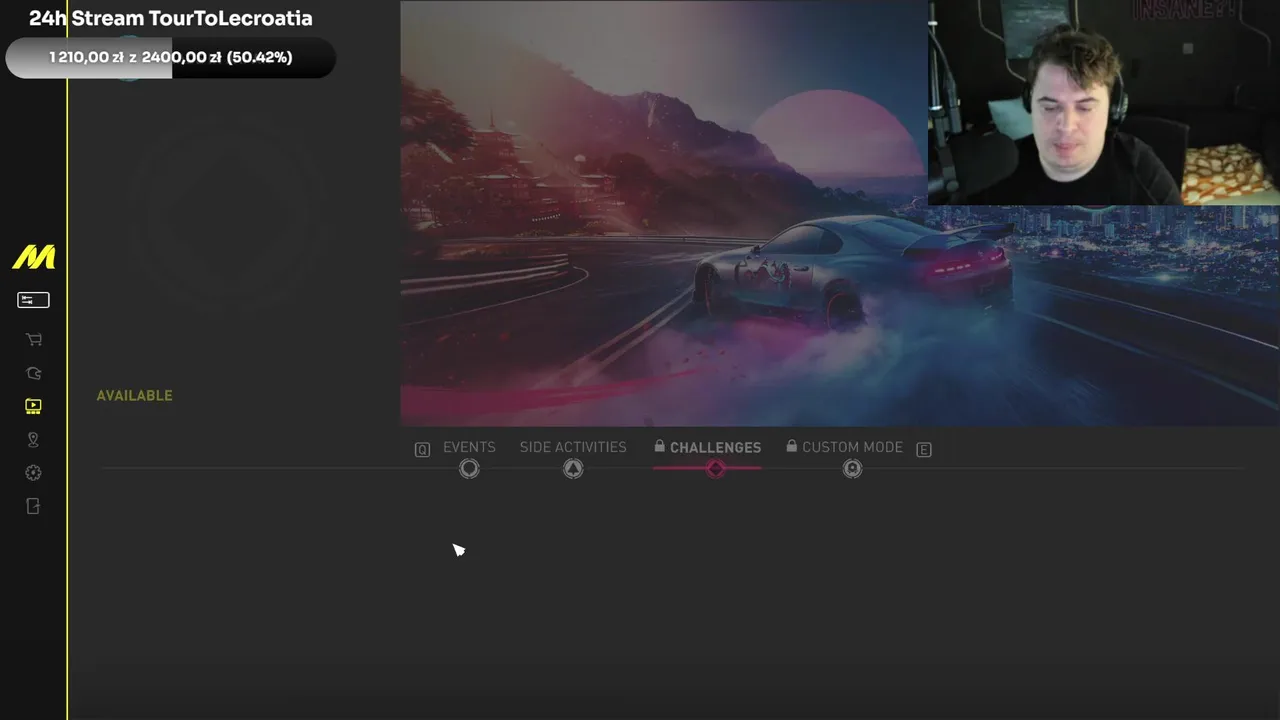Click the E key next-tab prompt
This screenshot has height=720, width=1280.
coord(924,450)
